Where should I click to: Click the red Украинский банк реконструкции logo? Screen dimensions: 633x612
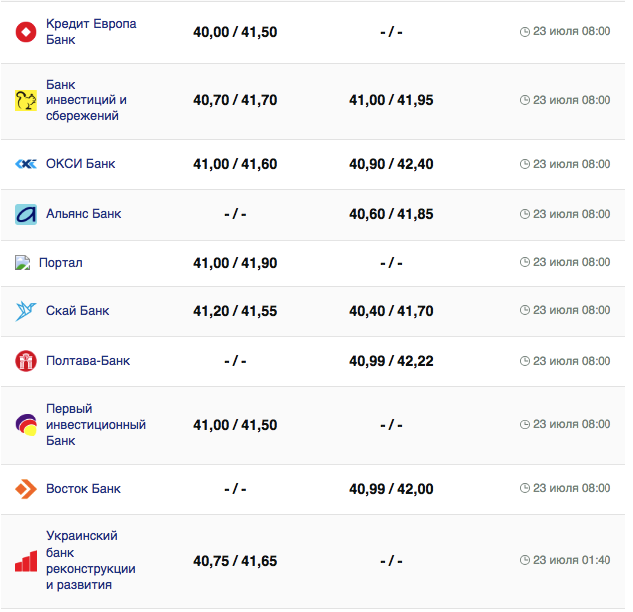(x=26, y=561)
